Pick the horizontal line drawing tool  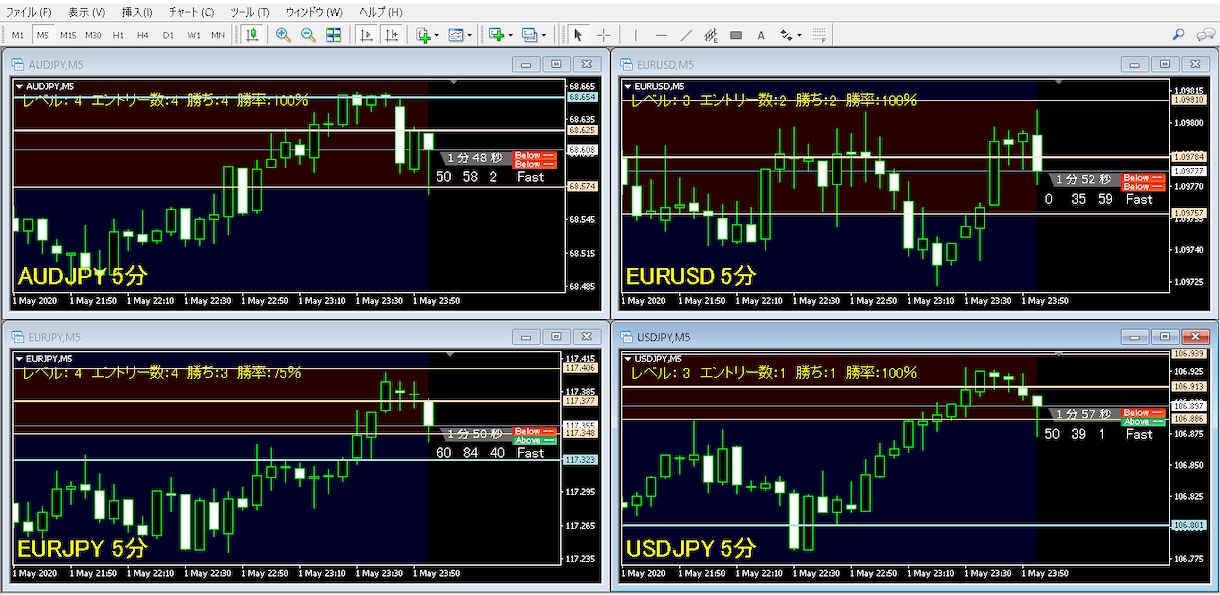pos(661,35)
